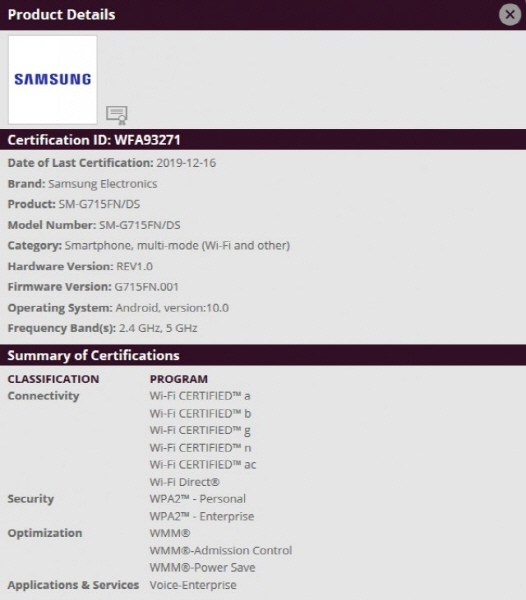526x600 pixels.
Task: Select Firmware Version G715FN.001
Action: (x=147, y=287)
